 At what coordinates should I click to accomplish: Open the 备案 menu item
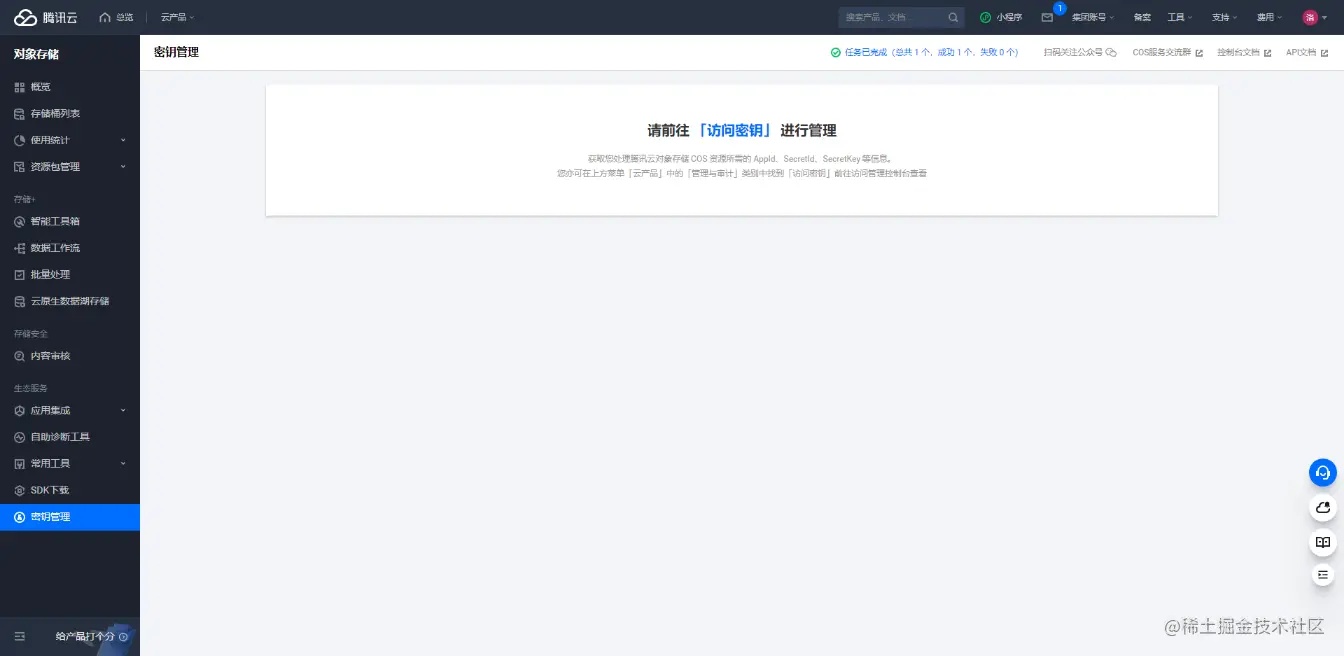tap(1142, 17)
